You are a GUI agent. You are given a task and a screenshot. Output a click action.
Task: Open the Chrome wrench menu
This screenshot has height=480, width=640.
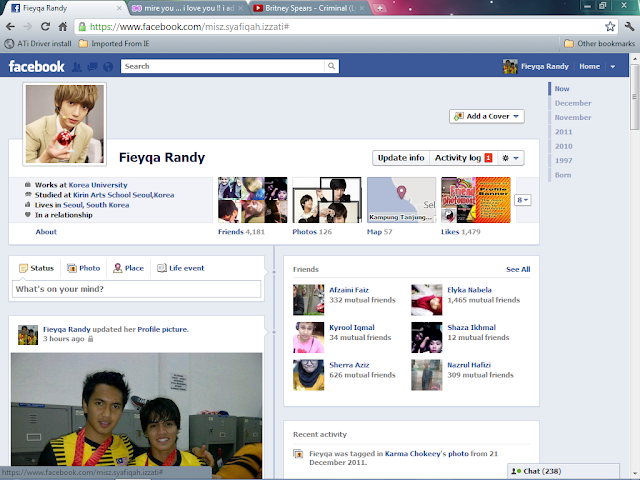pos(629,27)
